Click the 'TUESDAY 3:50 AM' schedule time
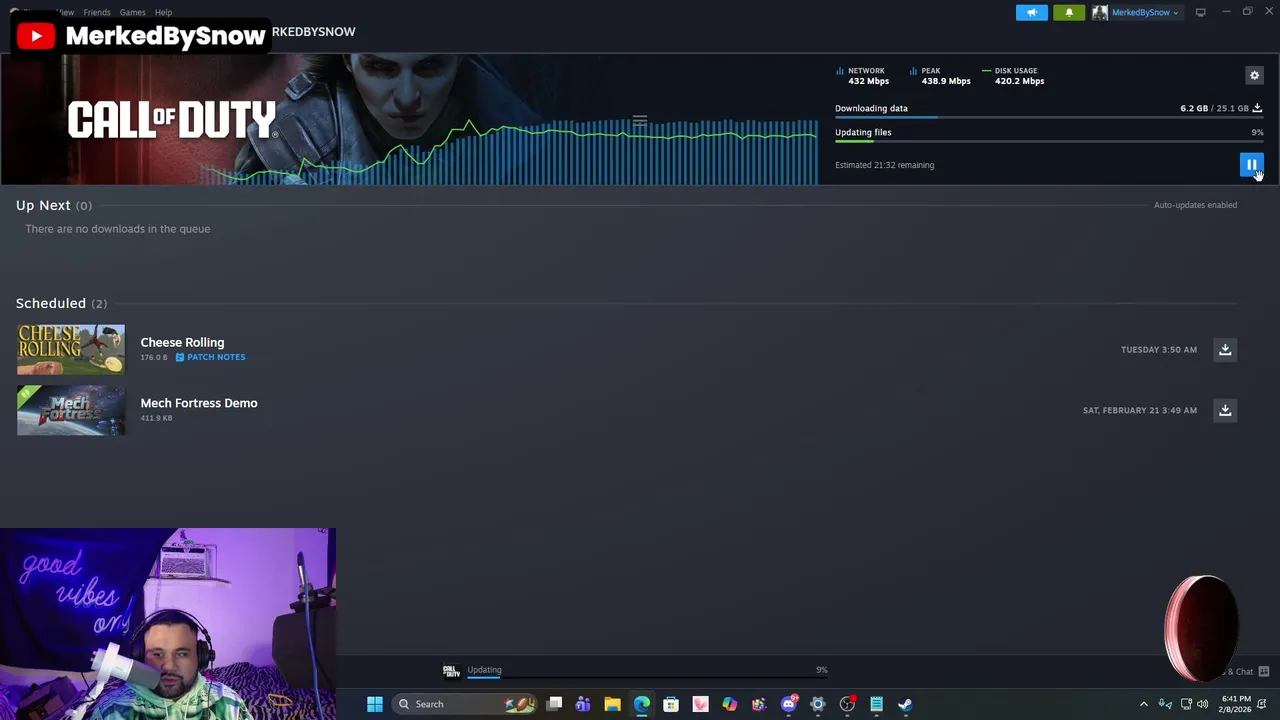Viewport: 1280px width, 720px height. pos(1158,350)
